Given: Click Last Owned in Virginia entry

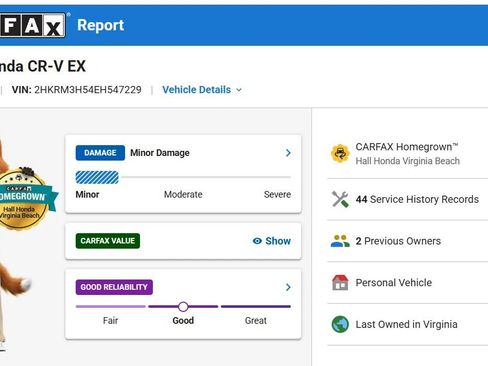Looking at the screenshot, I should click(x=406, y=324).
